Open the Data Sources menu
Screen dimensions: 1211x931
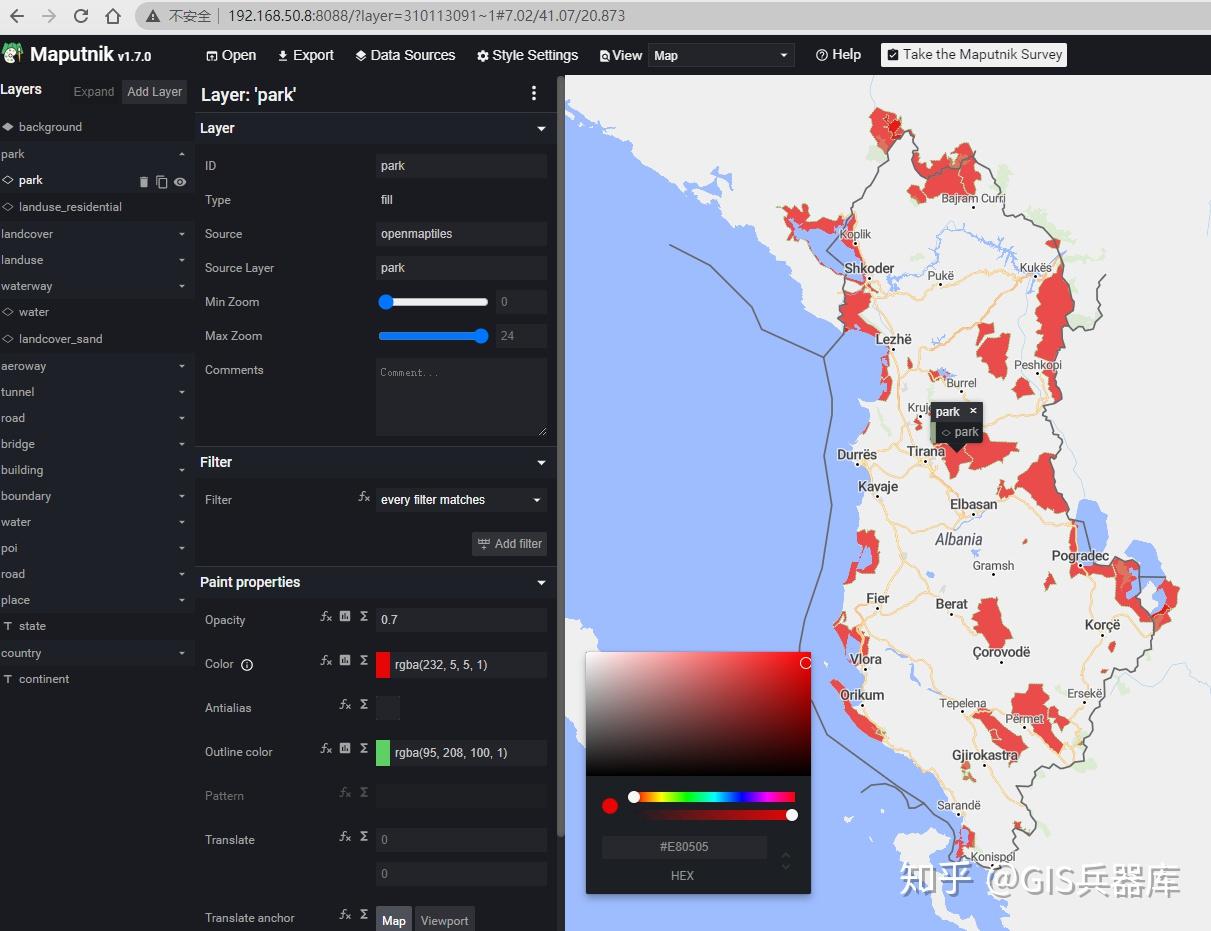405,56
